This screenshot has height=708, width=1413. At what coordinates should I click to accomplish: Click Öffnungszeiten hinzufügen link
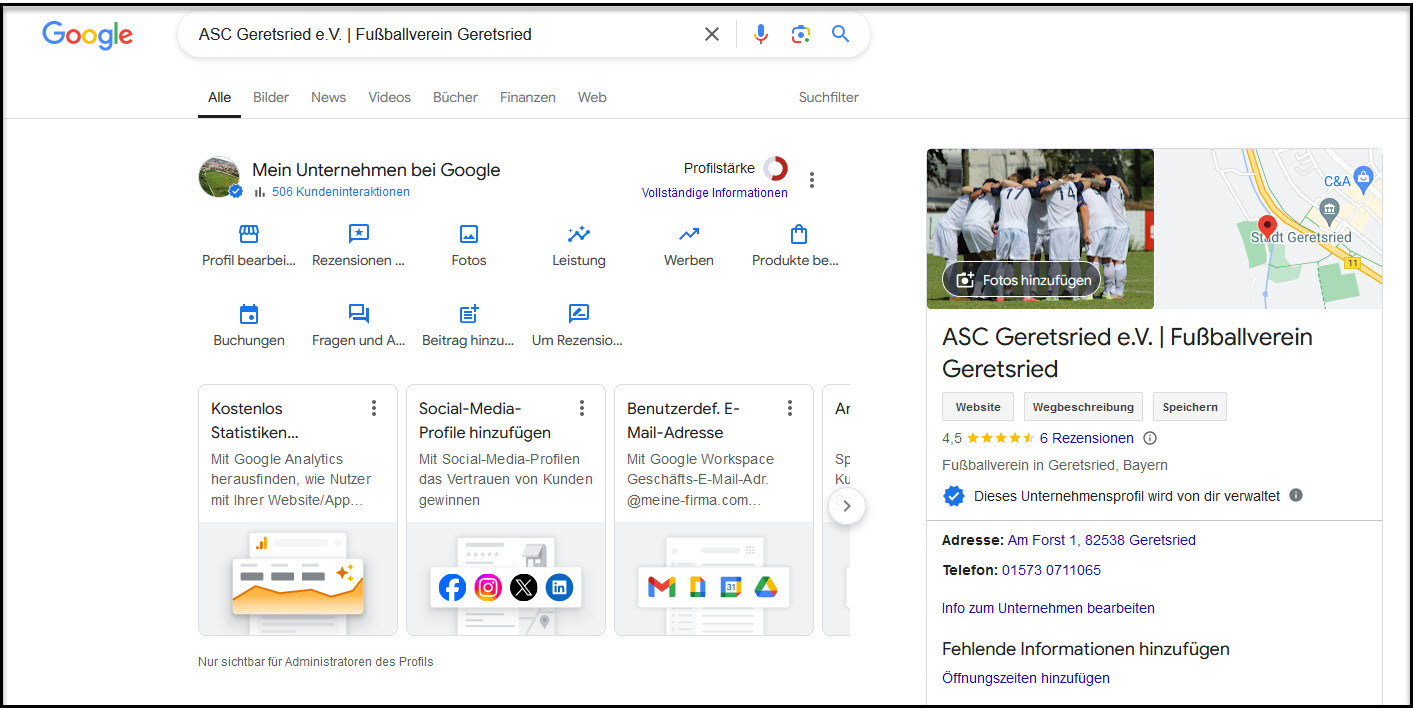tap(1026, 678)
